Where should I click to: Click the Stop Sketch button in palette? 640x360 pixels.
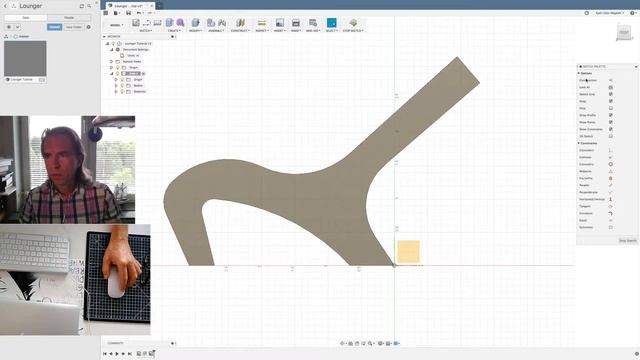tap(628, 240)
